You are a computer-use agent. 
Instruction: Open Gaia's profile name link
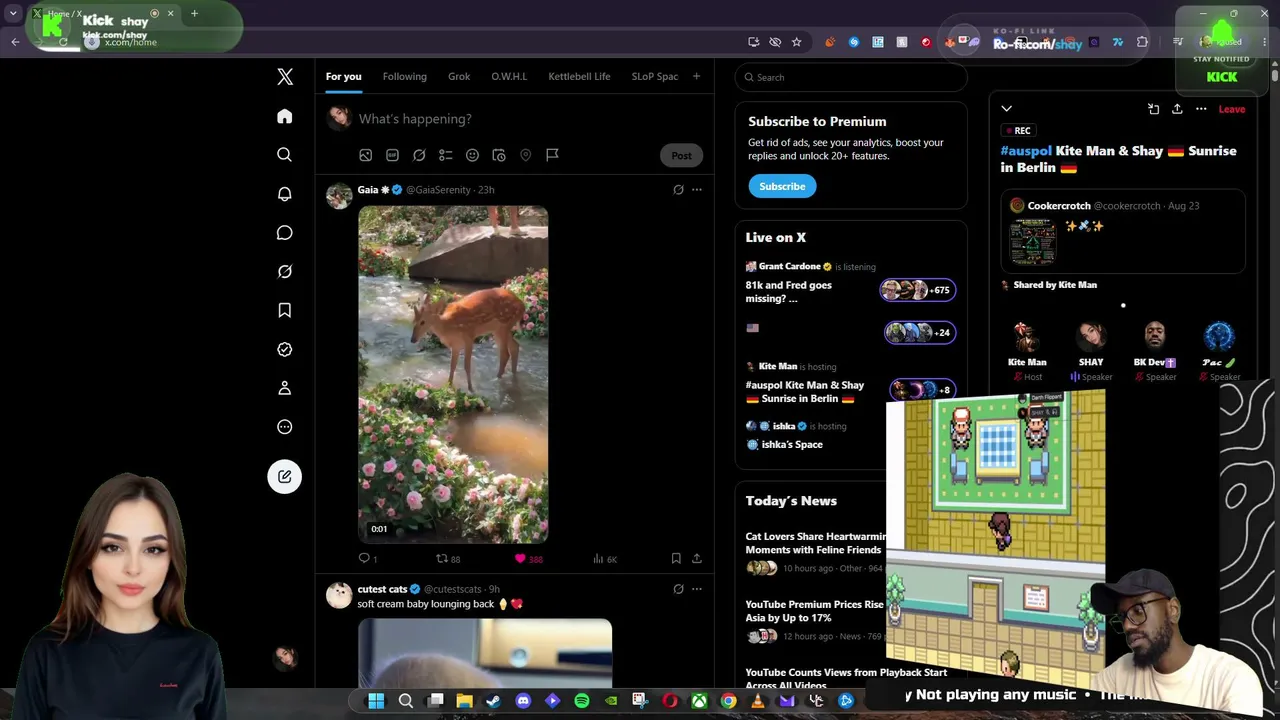(x=368, y=190)
